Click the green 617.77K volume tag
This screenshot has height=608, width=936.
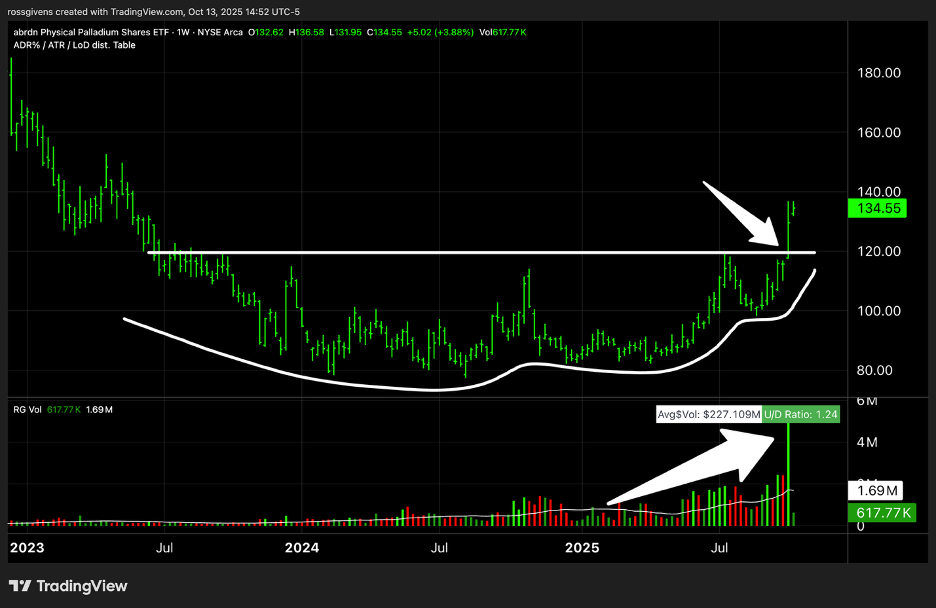coord(879,512)
